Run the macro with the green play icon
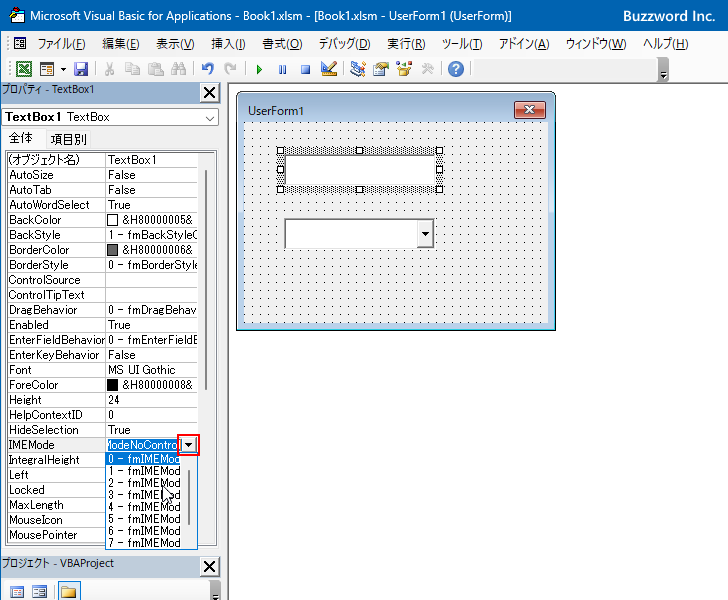Viewport: 728px width, 600px height. (259, 70)
